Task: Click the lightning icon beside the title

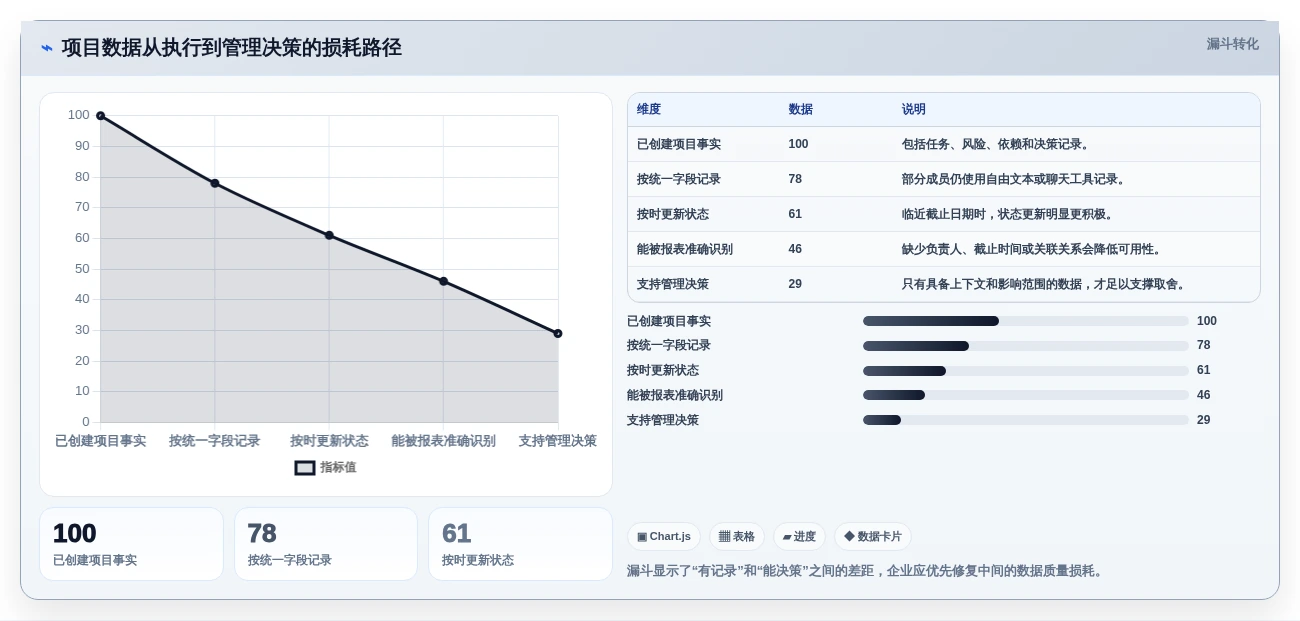Action: point(47,48)
